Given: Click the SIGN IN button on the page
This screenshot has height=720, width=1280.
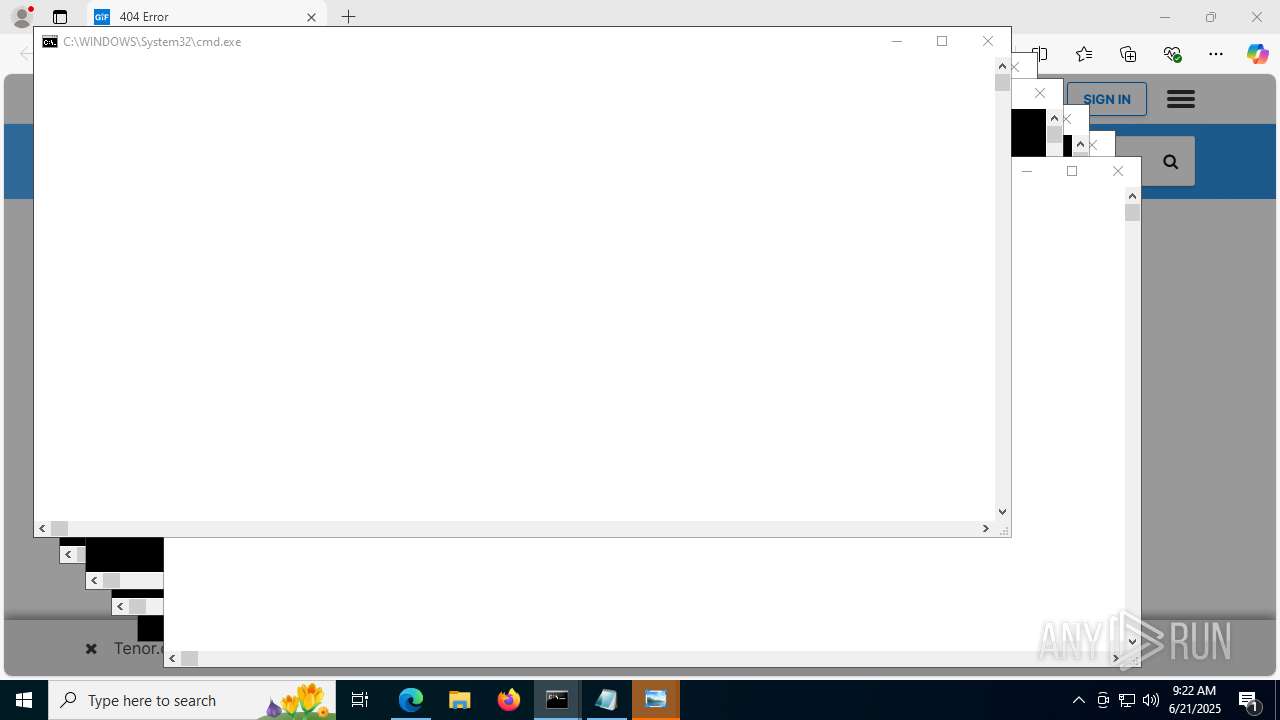Looking at the screenshot, I should tap(1106, 99).
